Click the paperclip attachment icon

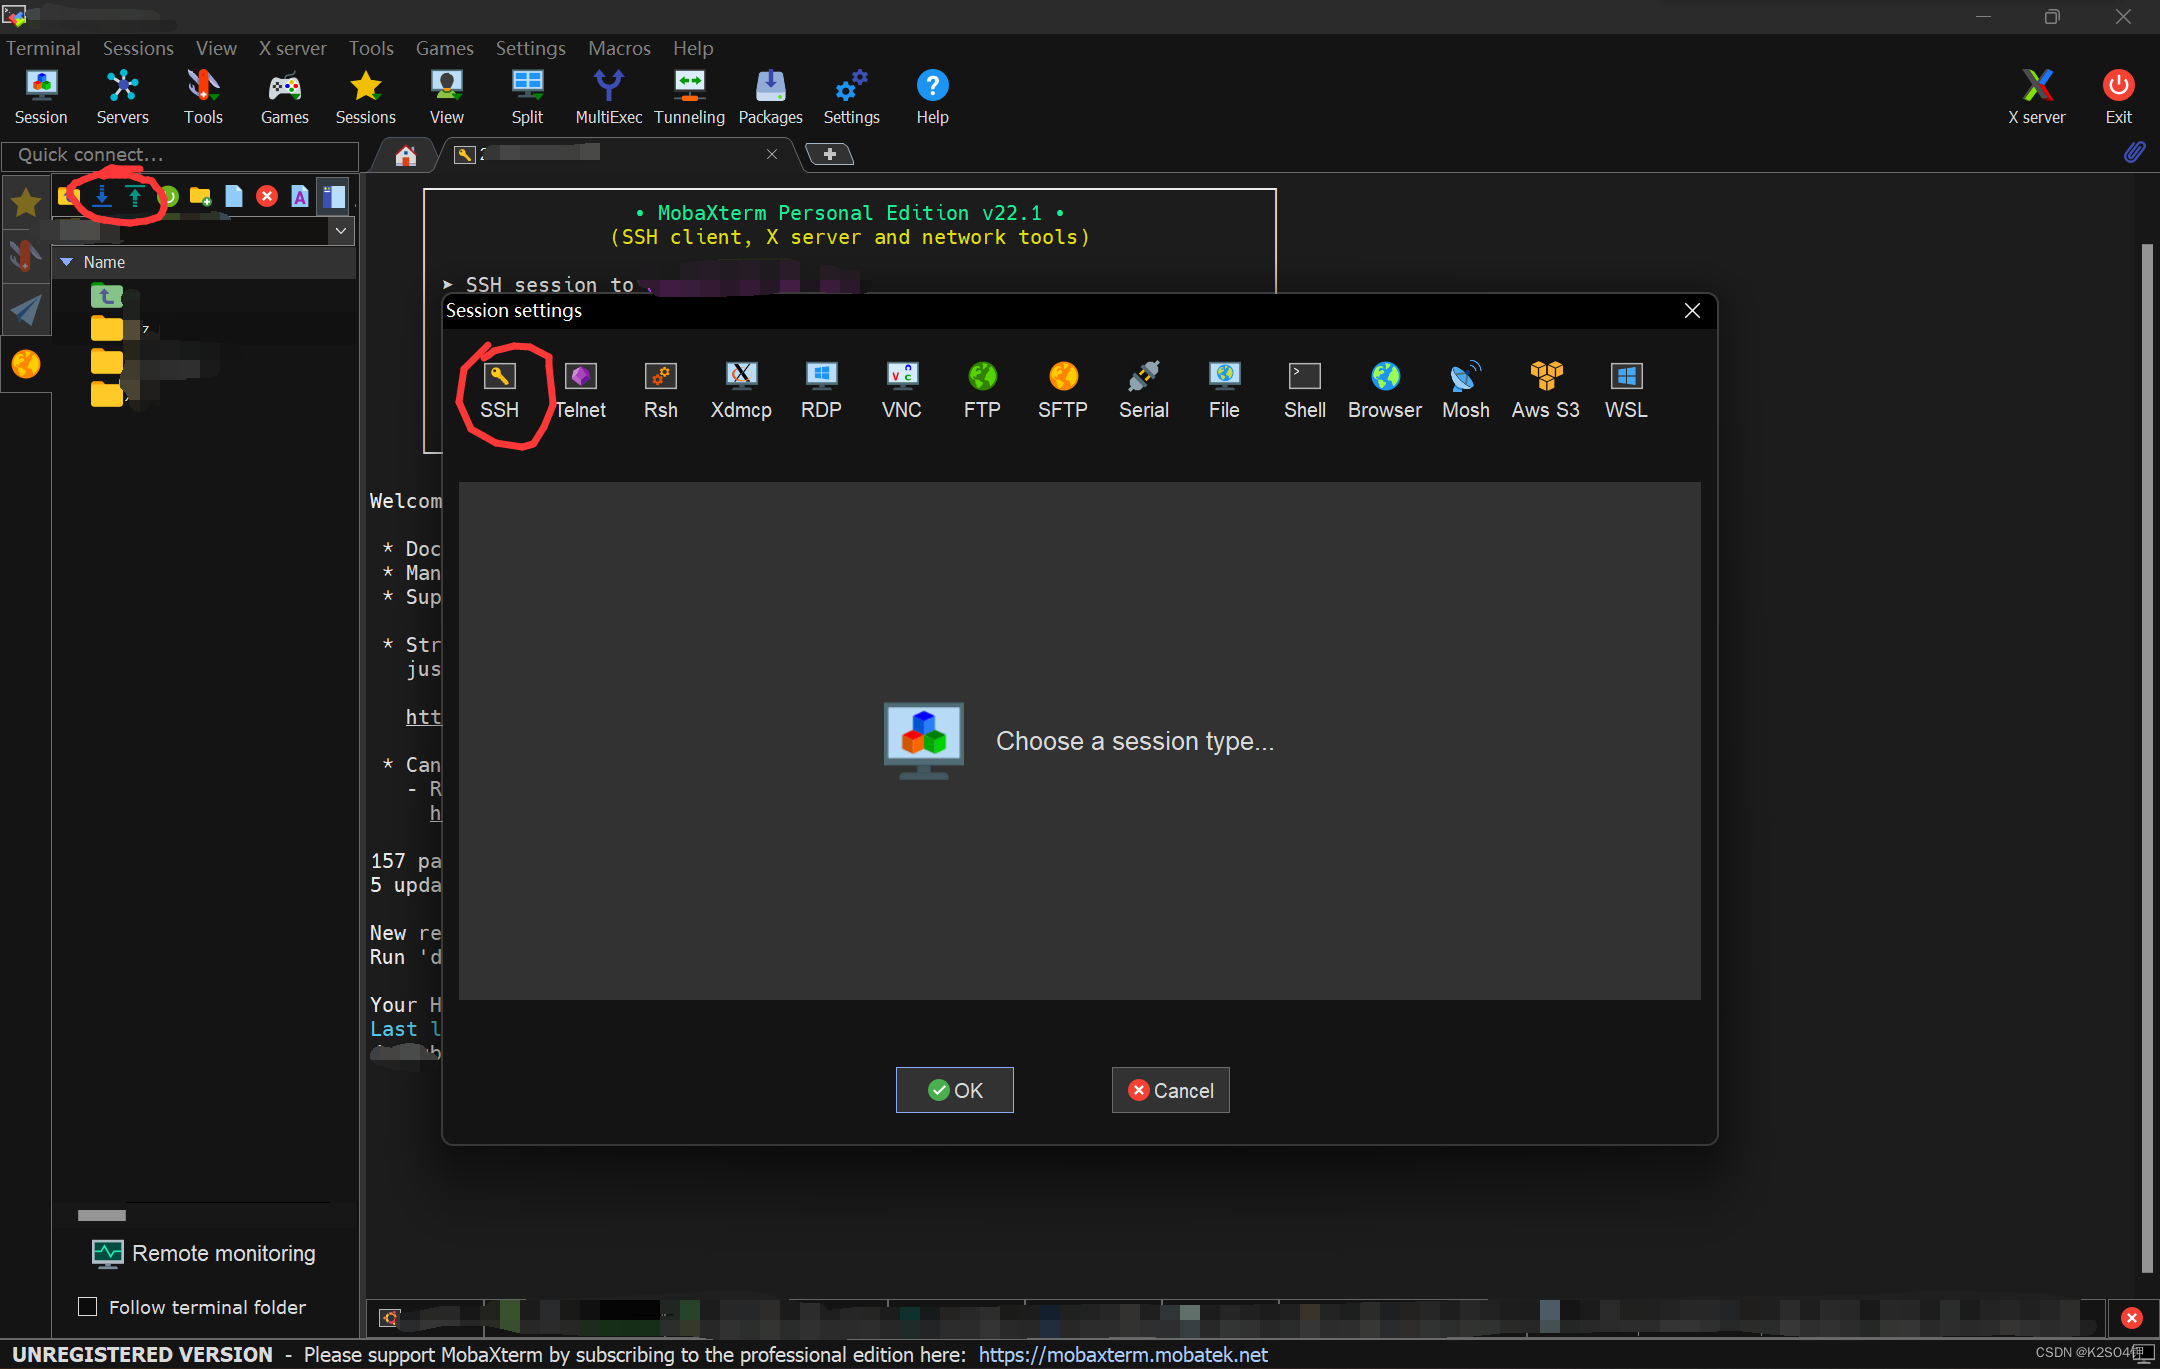2134,153
